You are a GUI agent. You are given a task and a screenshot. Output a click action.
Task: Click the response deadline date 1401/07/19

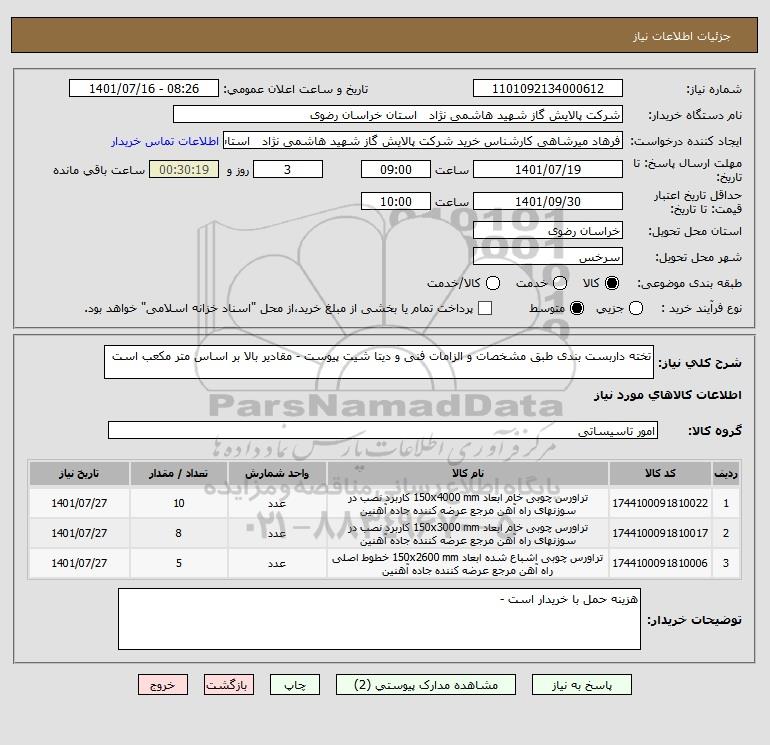(548, 169)
